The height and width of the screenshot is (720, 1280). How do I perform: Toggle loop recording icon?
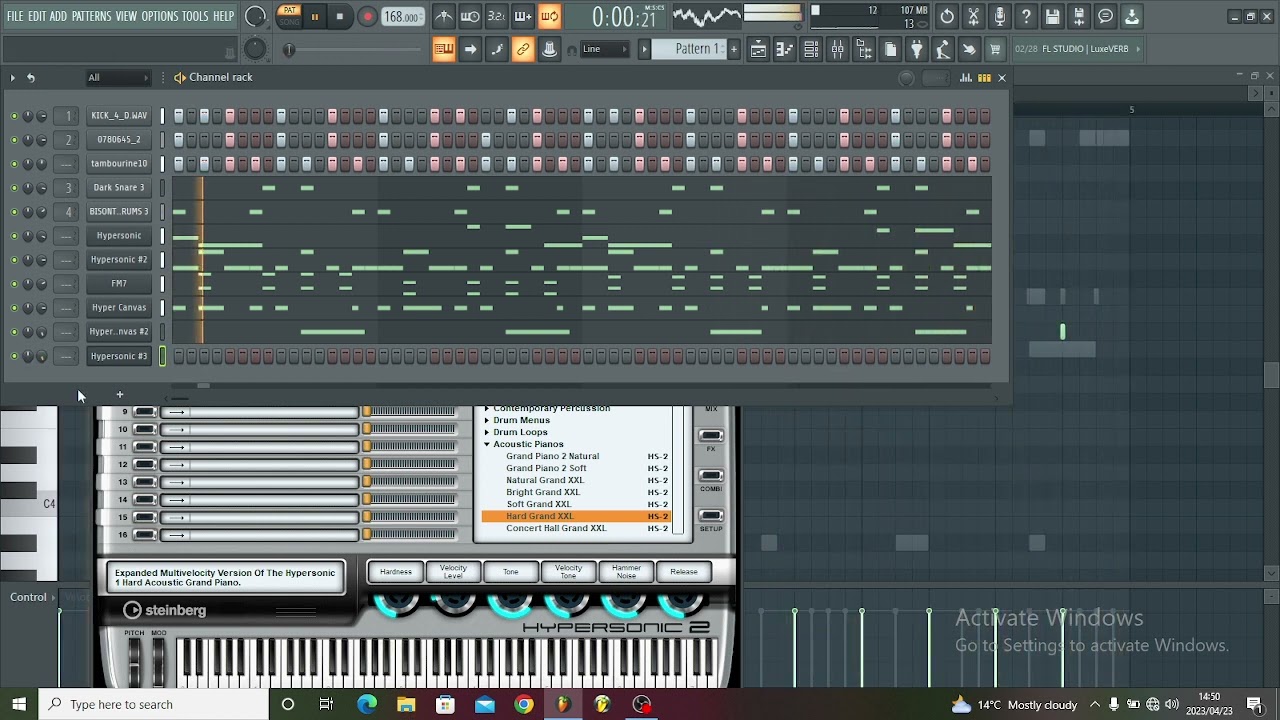pyautogui.click(x=549, y=16)
